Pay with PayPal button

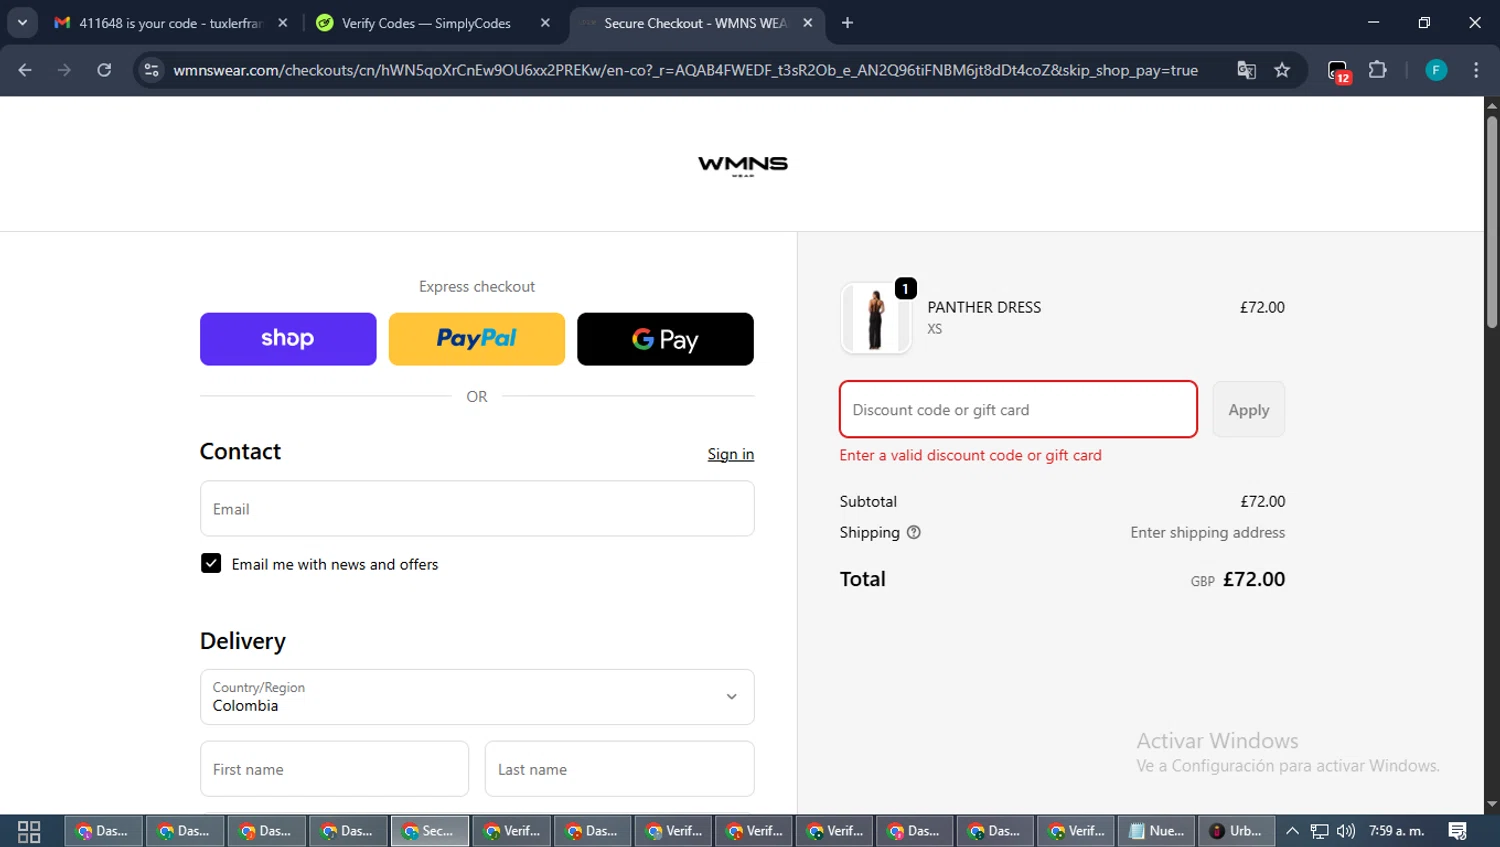(x=477, y=339)
